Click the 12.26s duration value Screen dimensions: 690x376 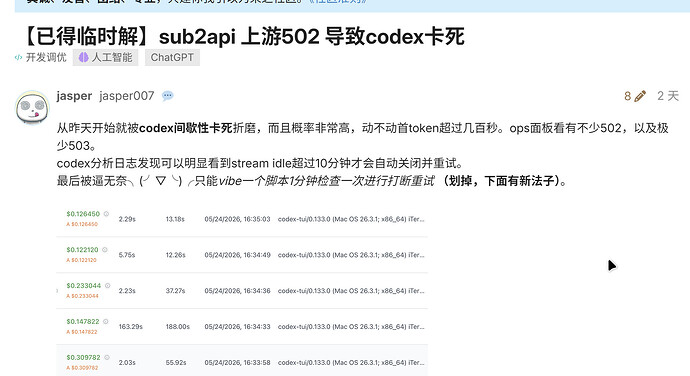coord(176,255)
